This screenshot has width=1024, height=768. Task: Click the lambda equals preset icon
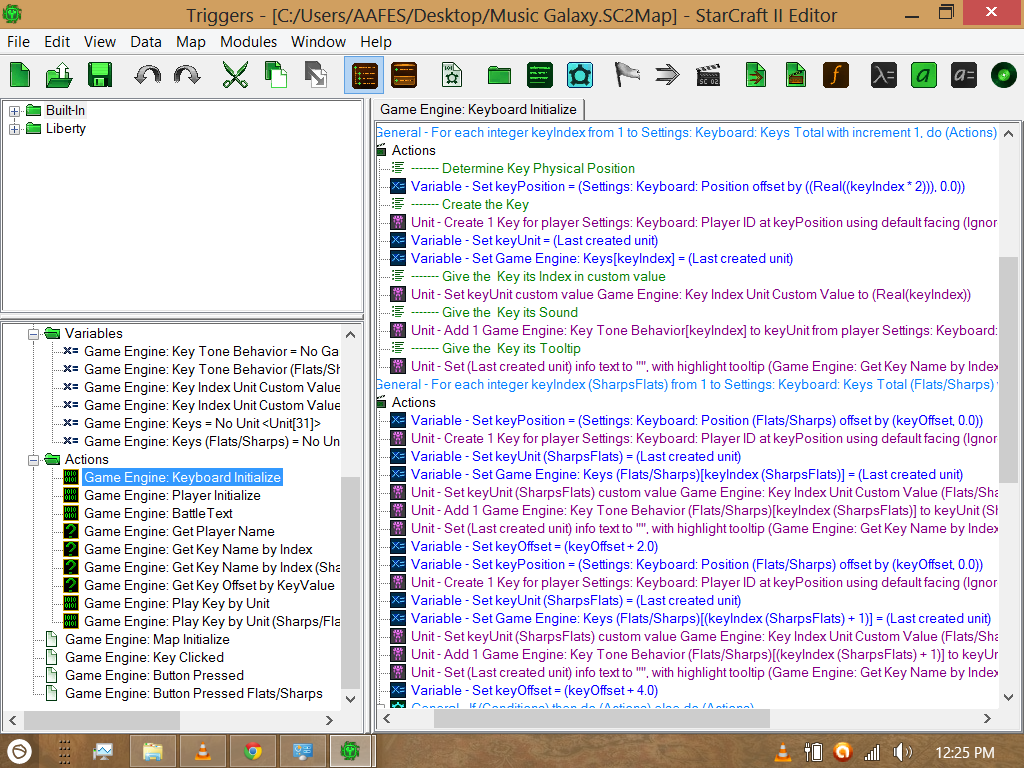883,75
